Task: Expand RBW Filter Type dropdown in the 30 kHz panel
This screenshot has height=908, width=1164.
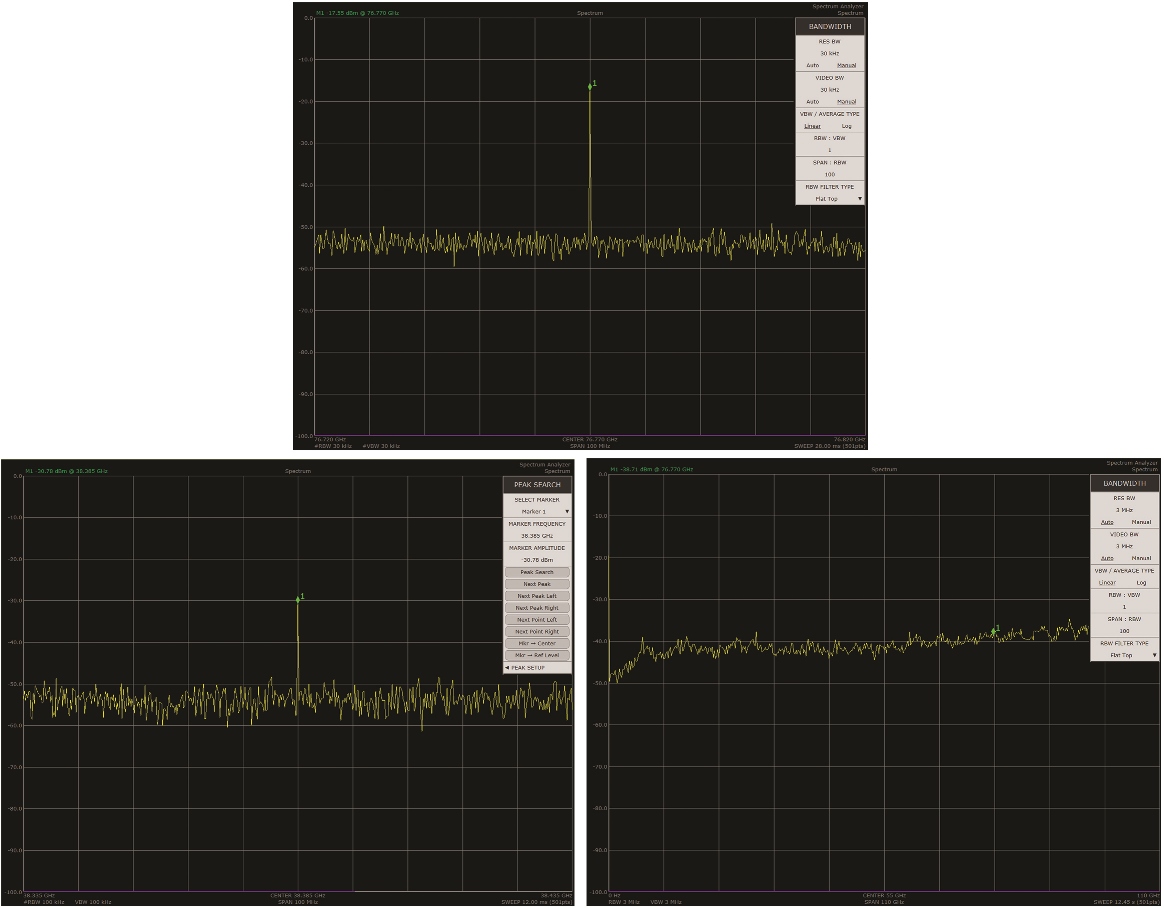Action: 830,199
